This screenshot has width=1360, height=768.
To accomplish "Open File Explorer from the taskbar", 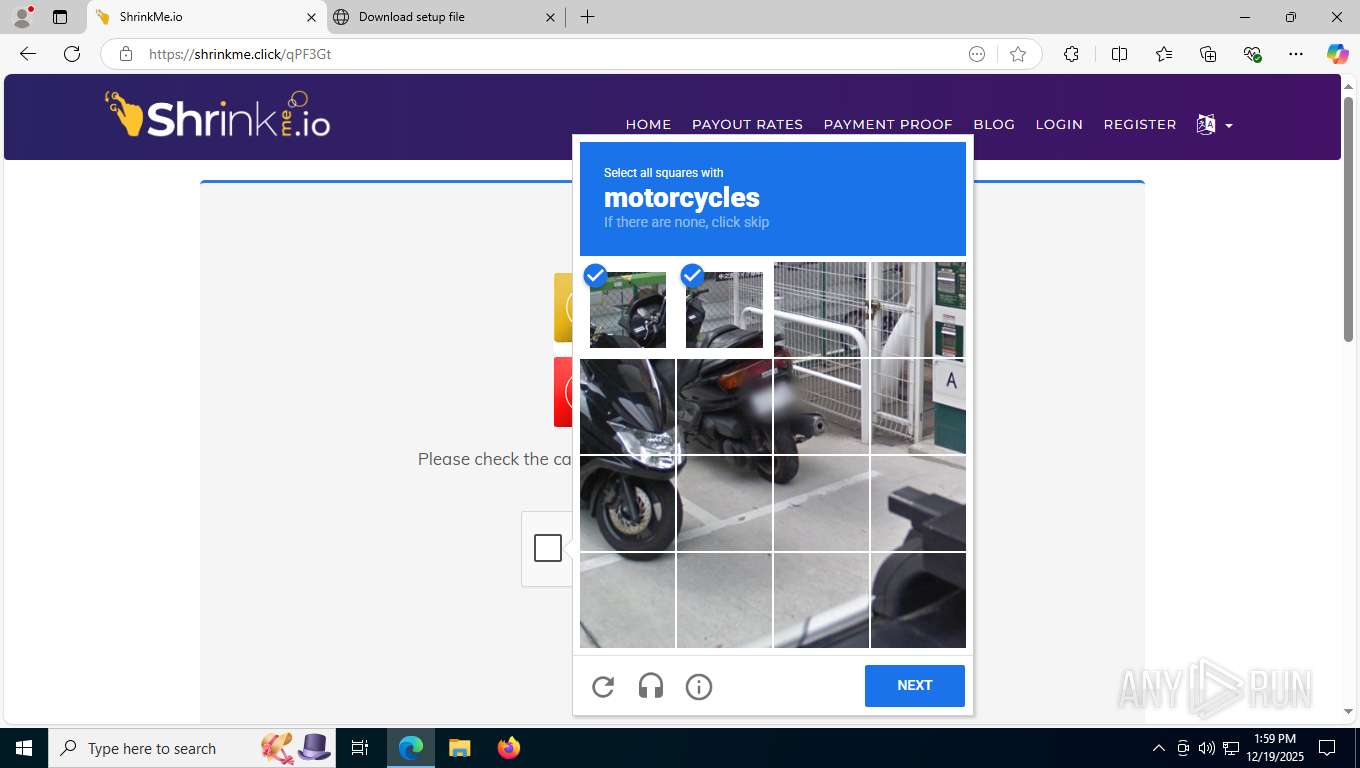I will pos(459,748).
